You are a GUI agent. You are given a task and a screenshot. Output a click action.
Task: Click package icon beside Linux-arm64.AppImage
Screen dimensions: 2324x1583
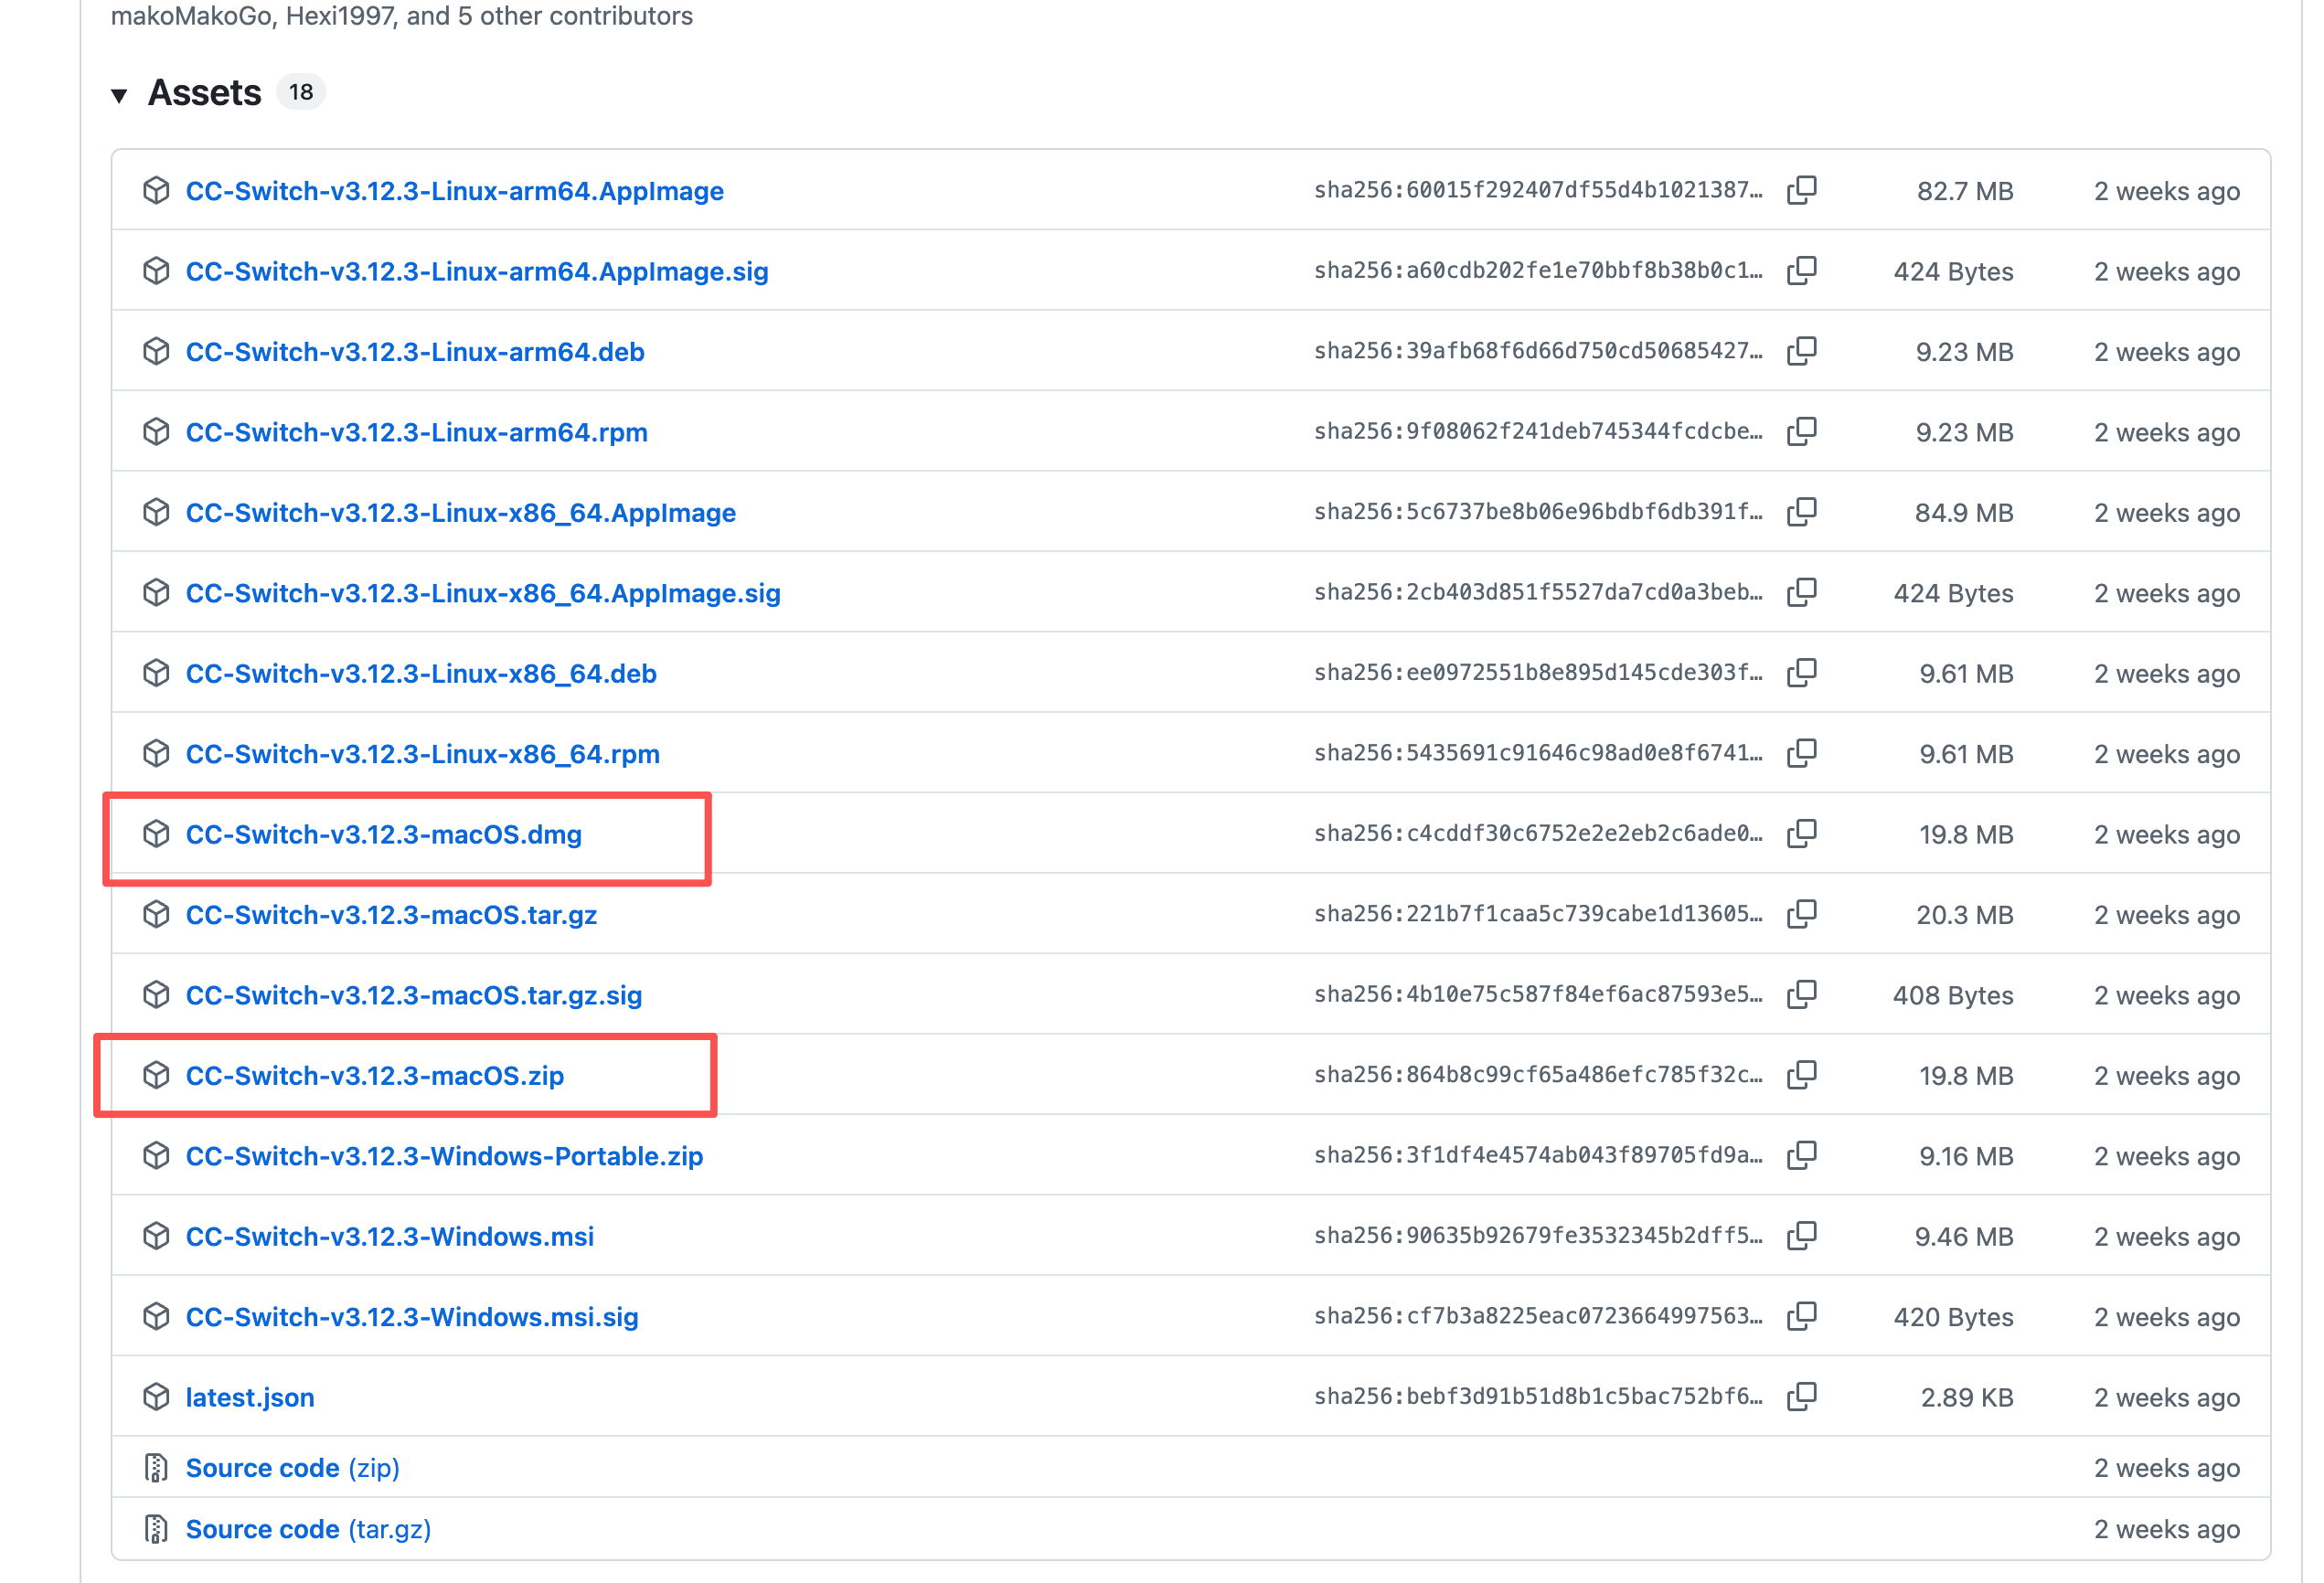tap(156, 190)
